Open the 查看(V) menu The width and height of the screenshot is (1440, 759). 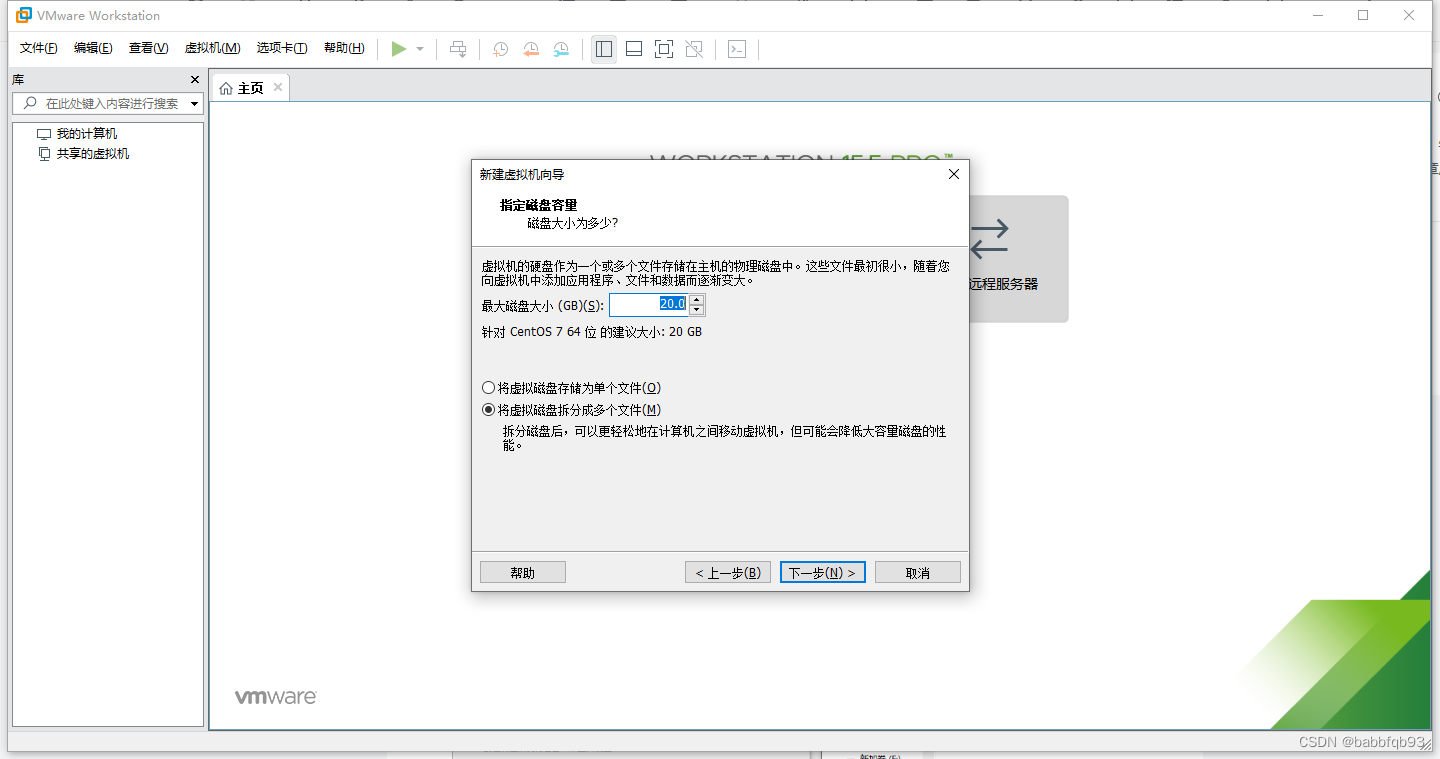(148, 48)
